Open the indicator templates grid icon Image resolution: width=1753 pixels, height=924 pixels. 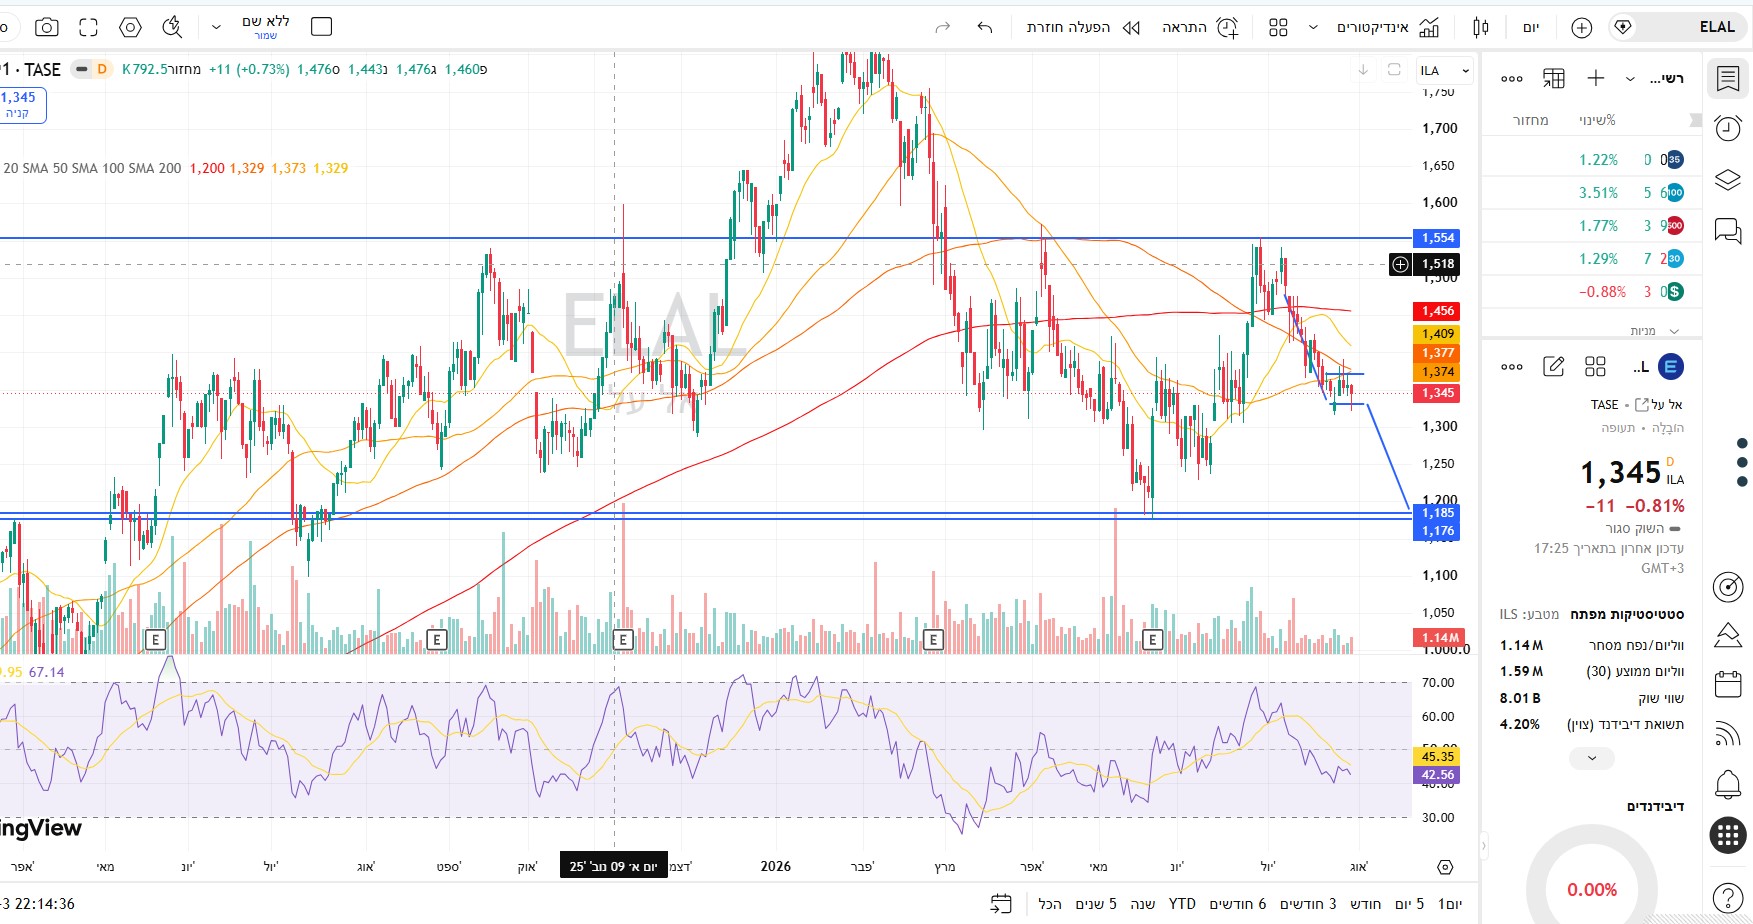[1278, 27]
